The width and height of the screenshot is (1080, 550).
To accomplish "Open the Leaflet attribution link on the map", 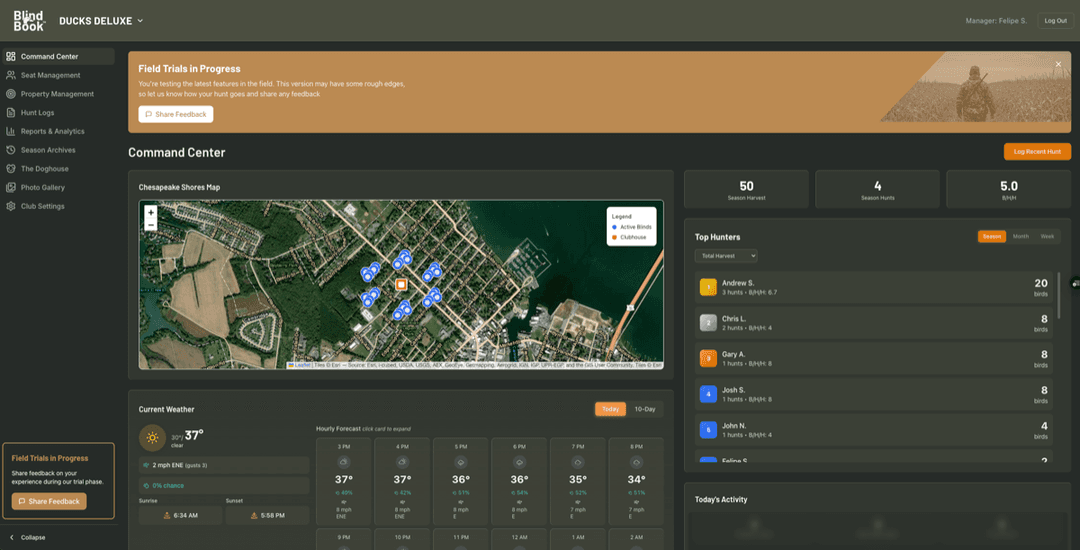I will tap(302, 366).
